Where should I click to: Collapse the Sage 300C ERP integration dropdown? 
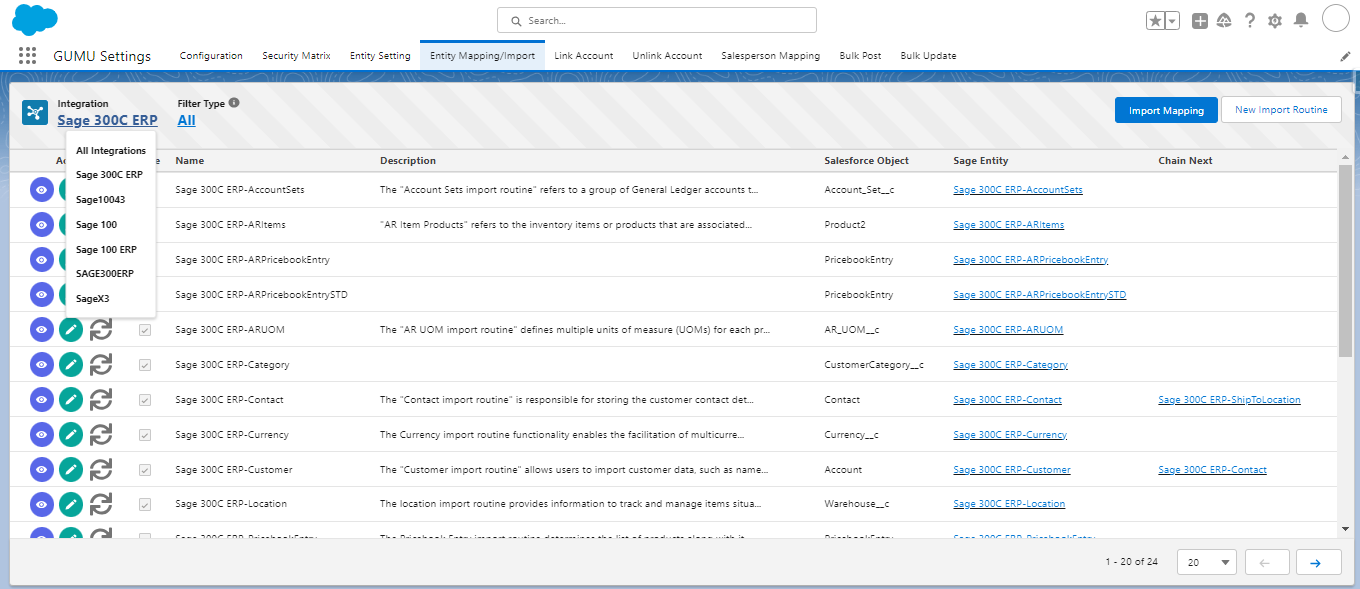[107, 120]
